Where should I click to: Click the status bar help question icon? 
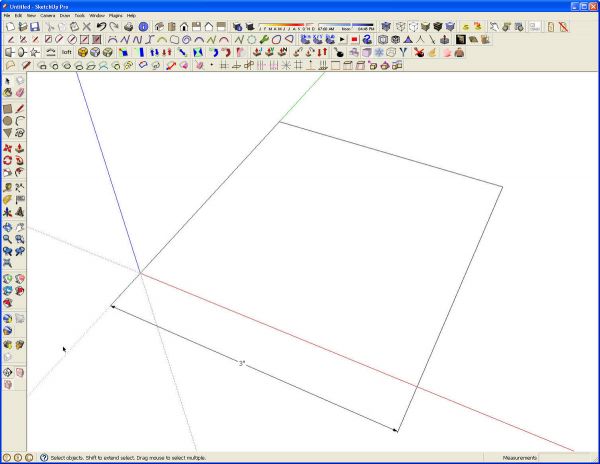[x=44, y=457]
